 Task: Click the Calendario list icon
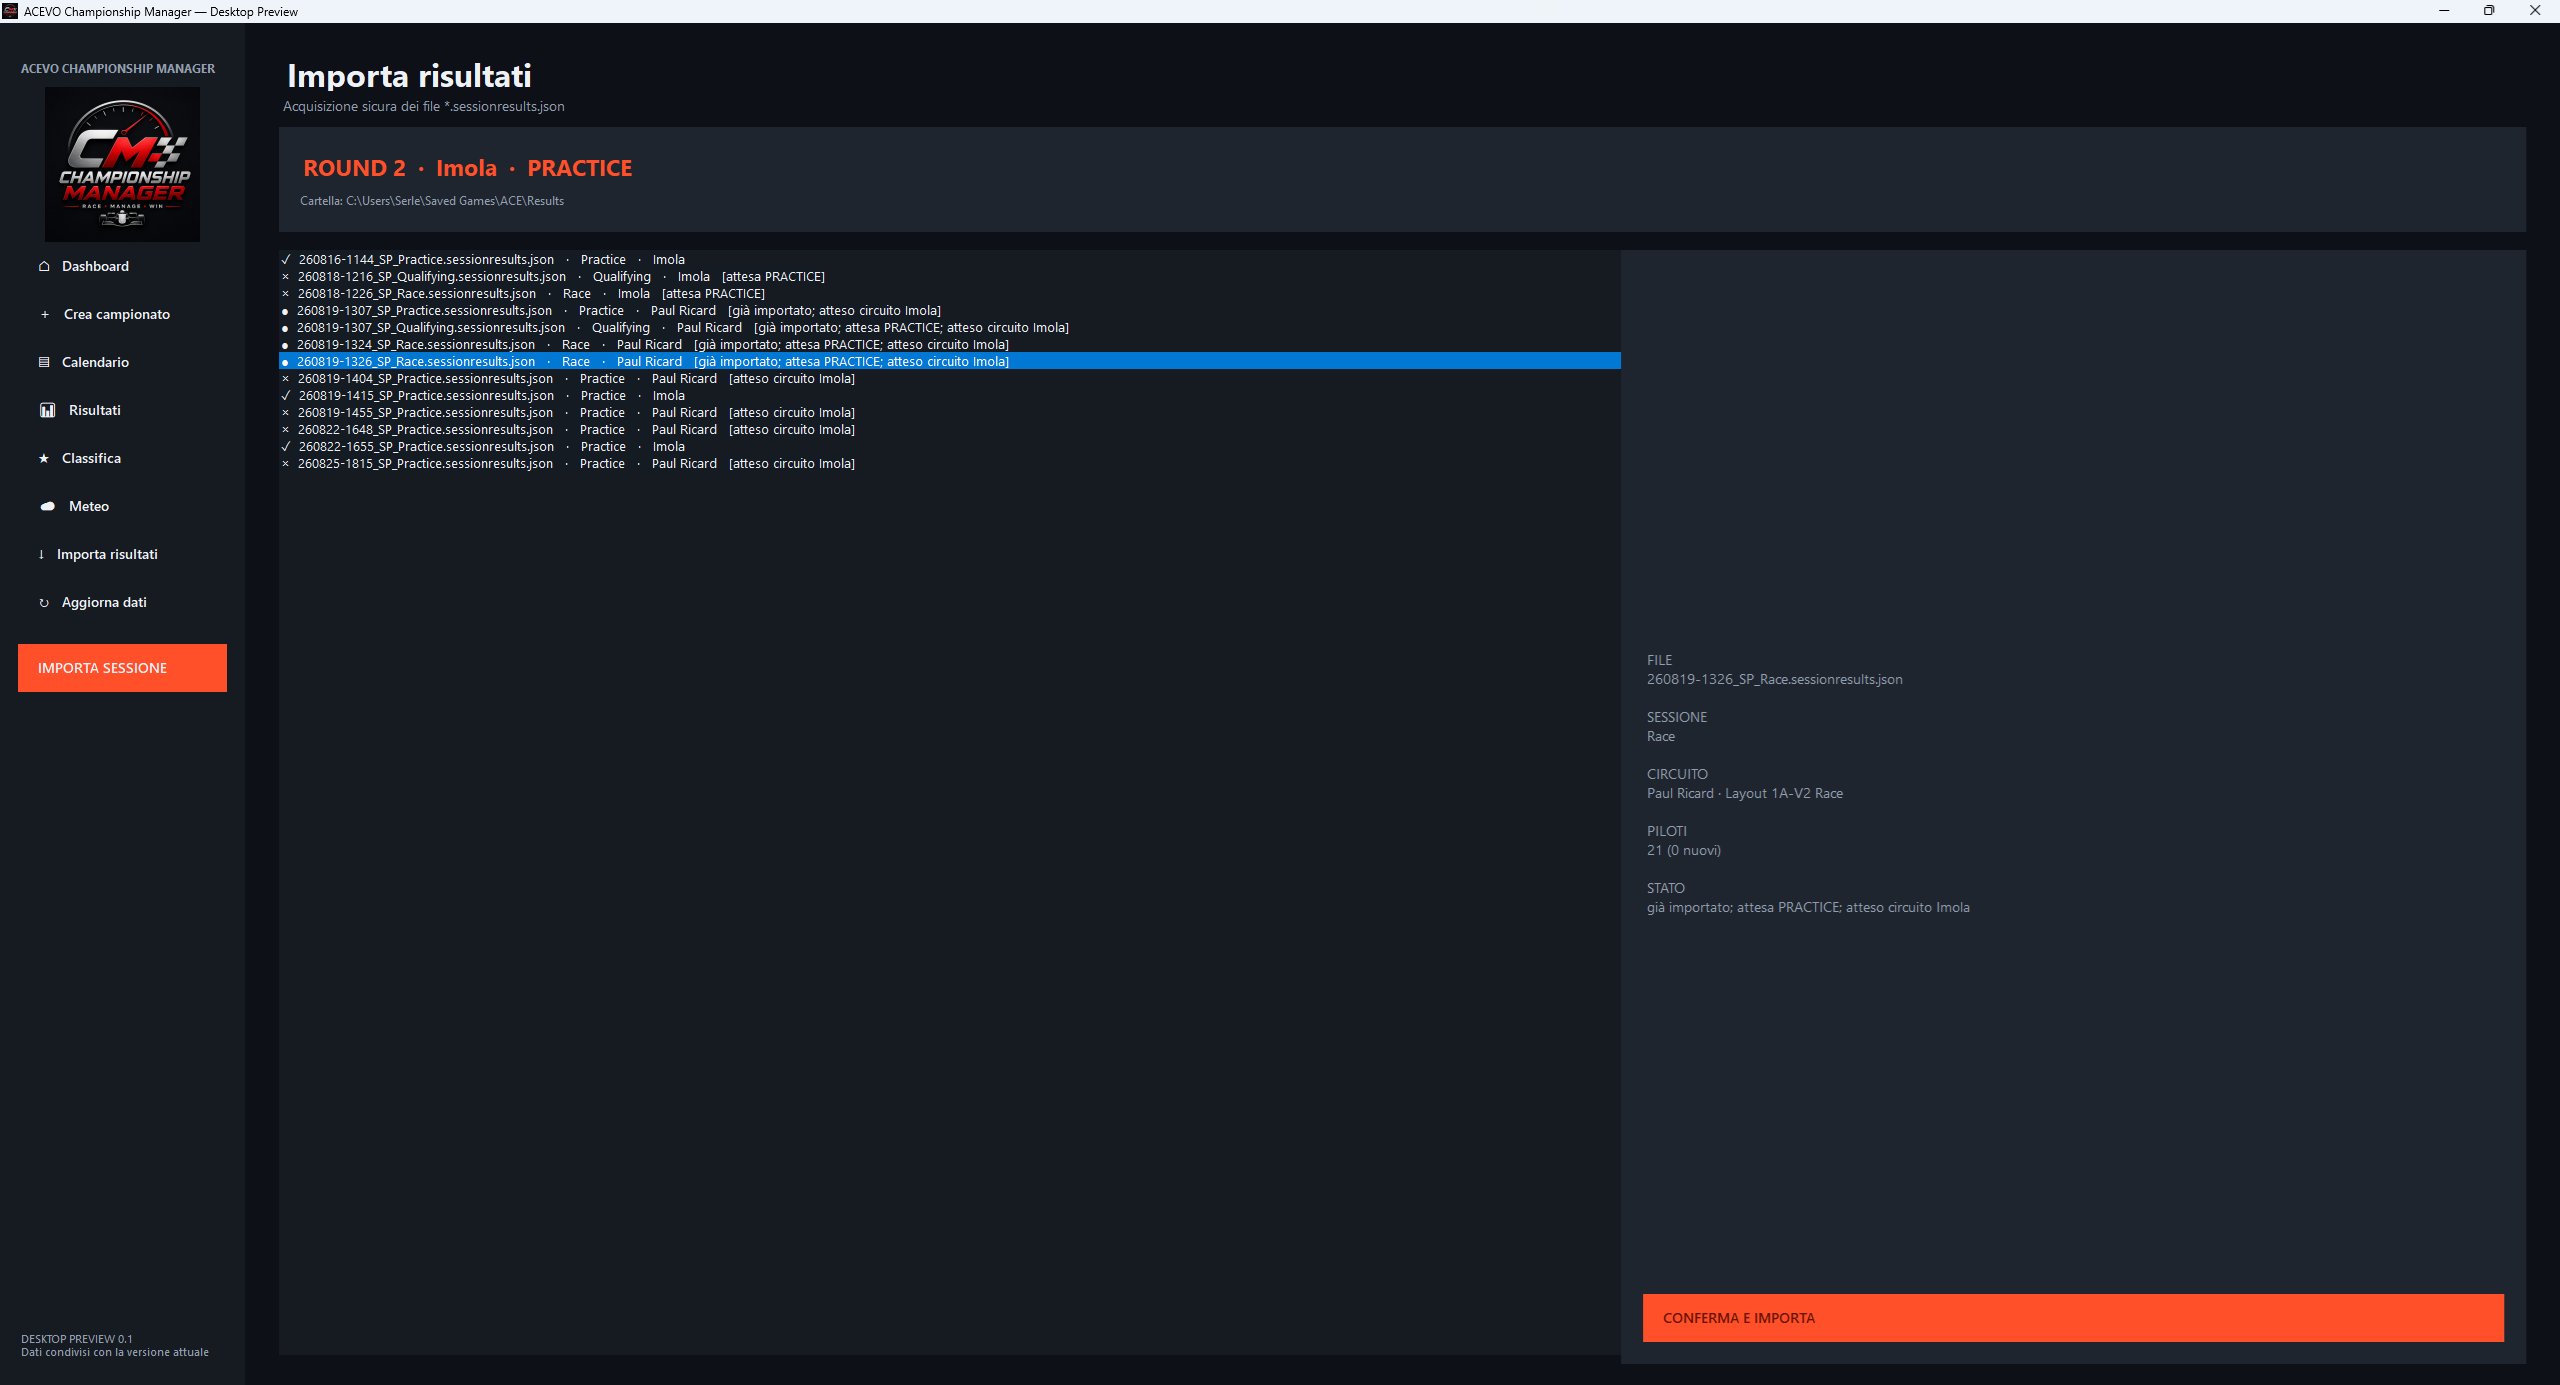(x=44, y=362)
